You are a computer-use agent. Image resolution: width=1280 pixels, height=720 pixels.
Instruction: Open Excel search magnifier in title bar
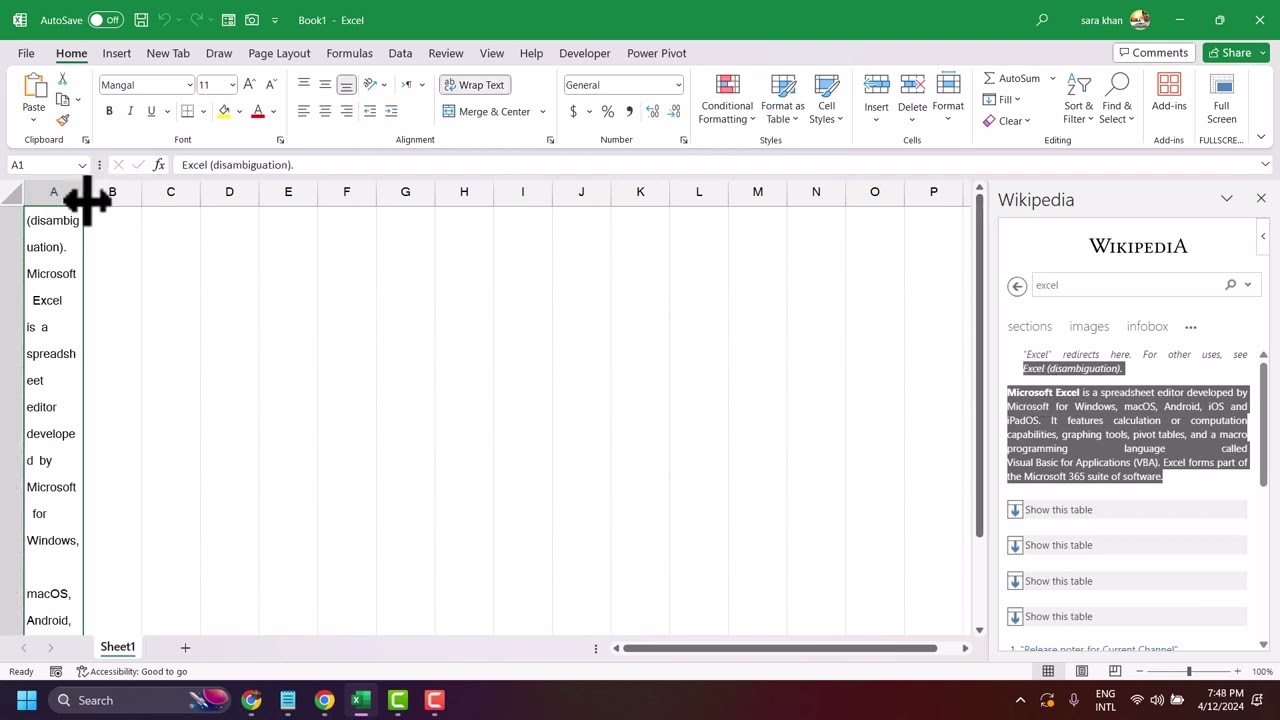pos(1042,20)
